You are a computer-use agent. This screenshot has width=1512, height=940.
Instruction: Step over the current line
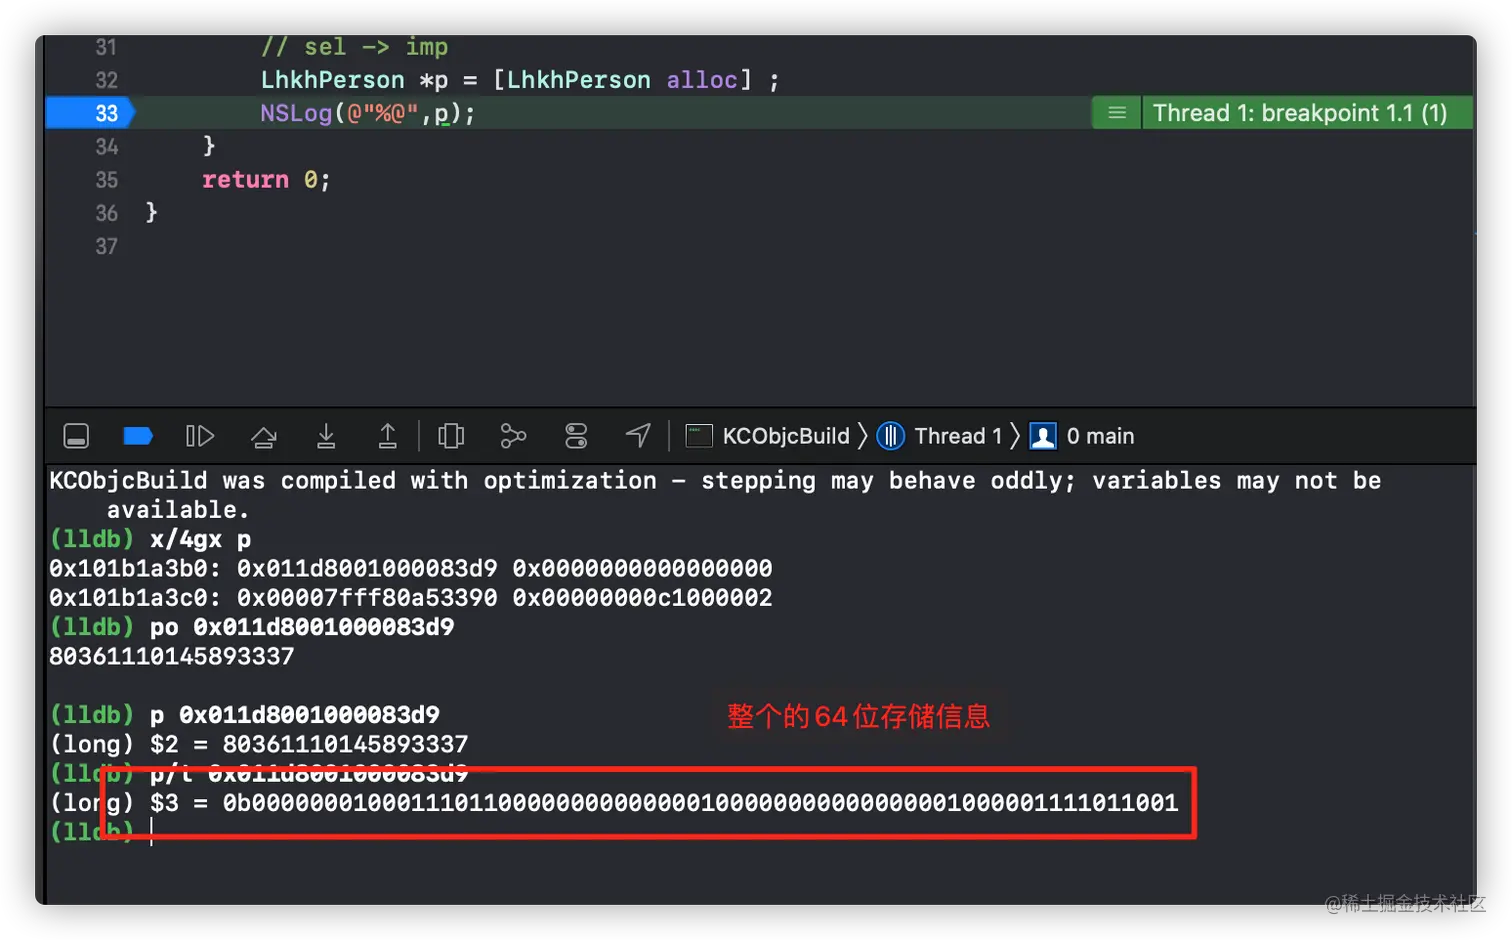264,436
